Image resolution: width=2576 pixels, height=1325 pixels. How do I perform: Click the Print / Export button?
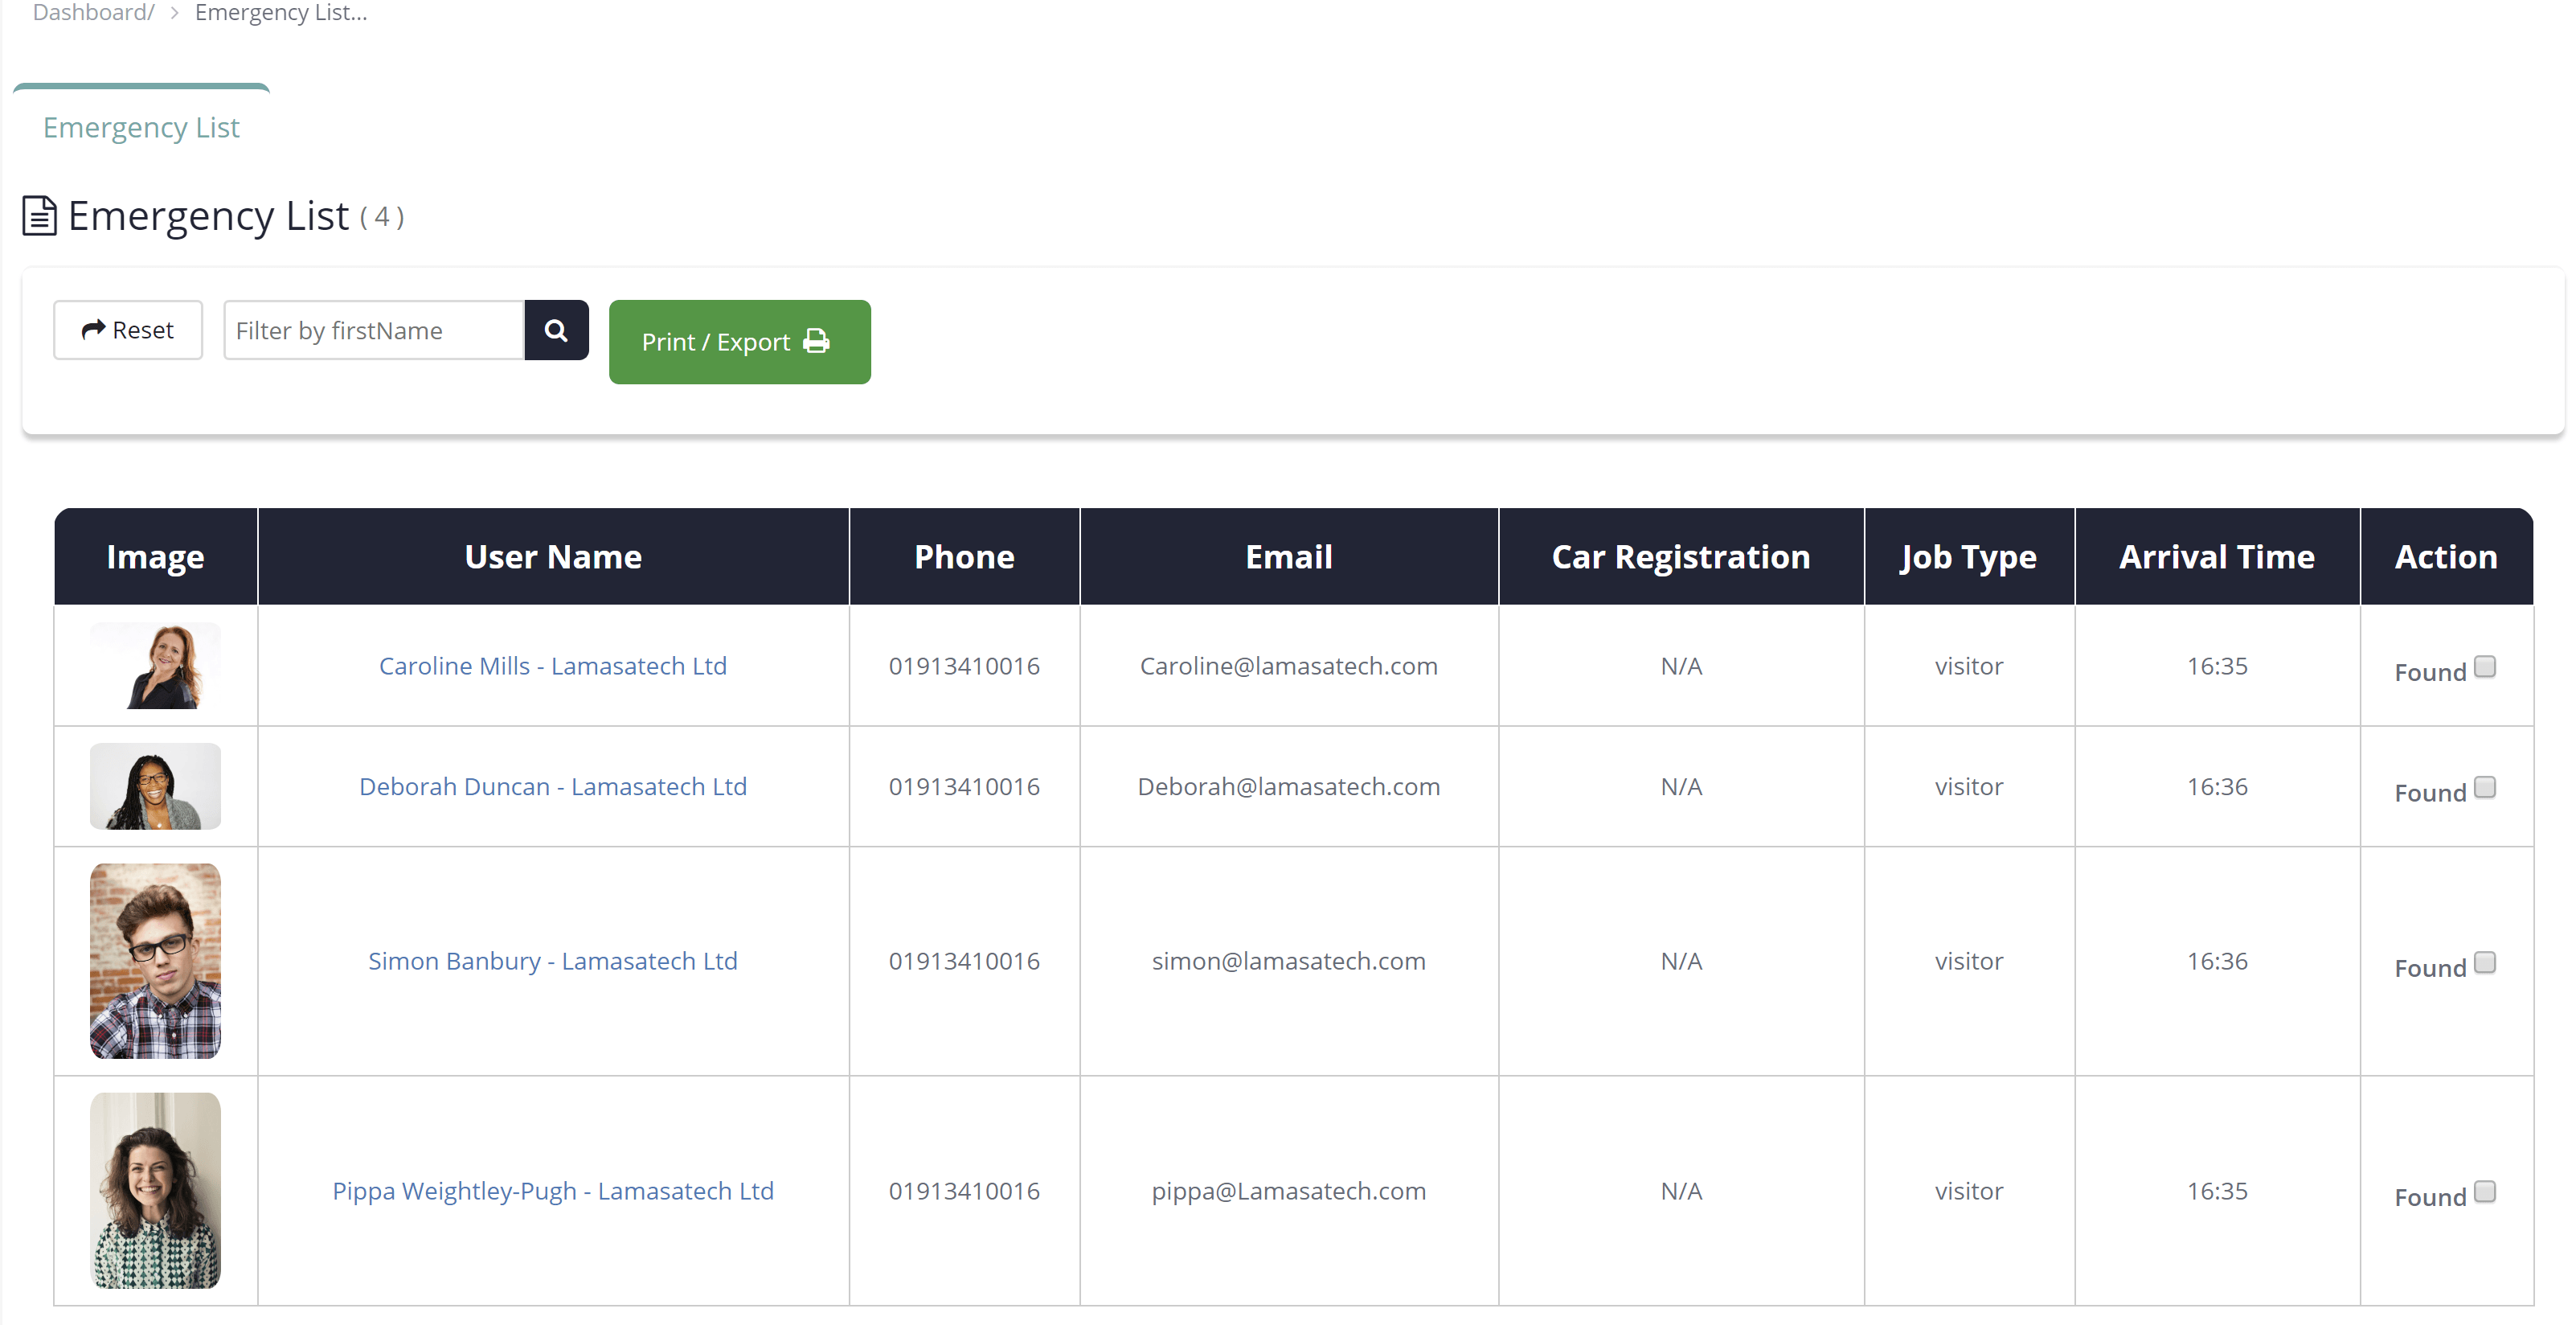coord(739,342)
